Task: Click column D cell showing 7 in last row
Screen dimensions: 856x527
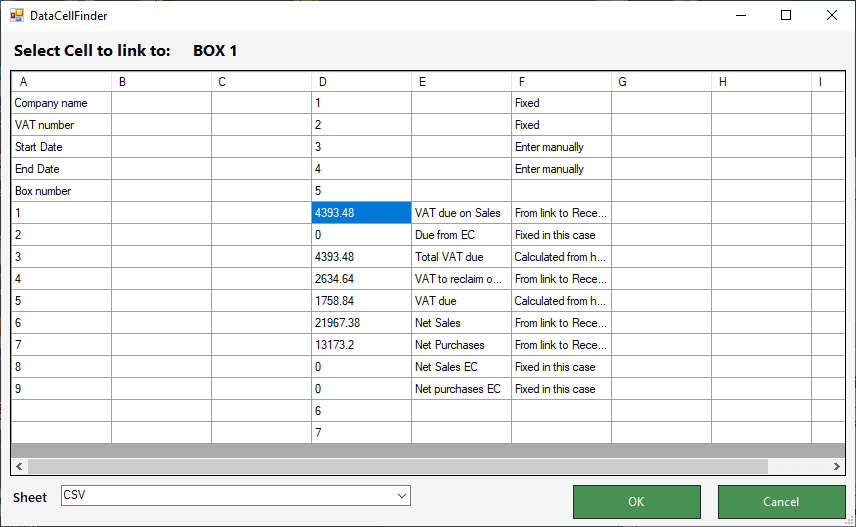Action: point(361,433)
